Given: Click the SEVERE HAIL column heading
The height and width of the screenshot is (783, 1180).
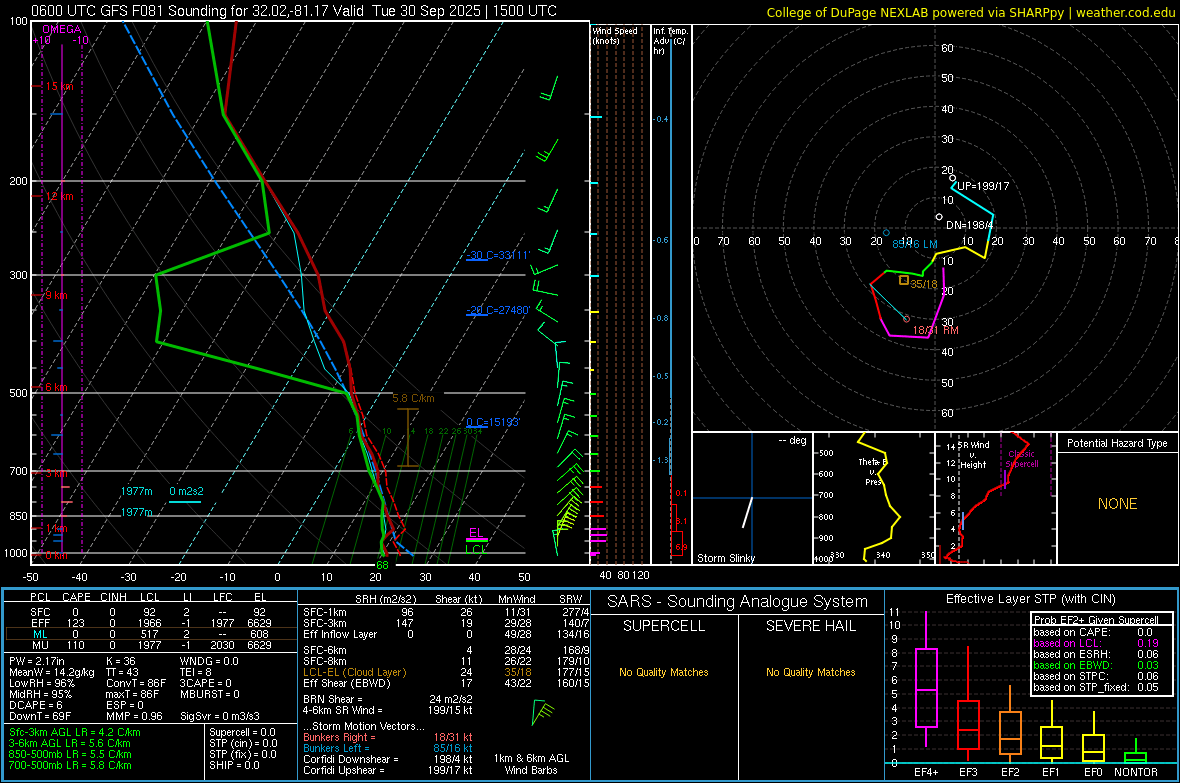Looking at the screenshot, I should click(x=810, y=626).
